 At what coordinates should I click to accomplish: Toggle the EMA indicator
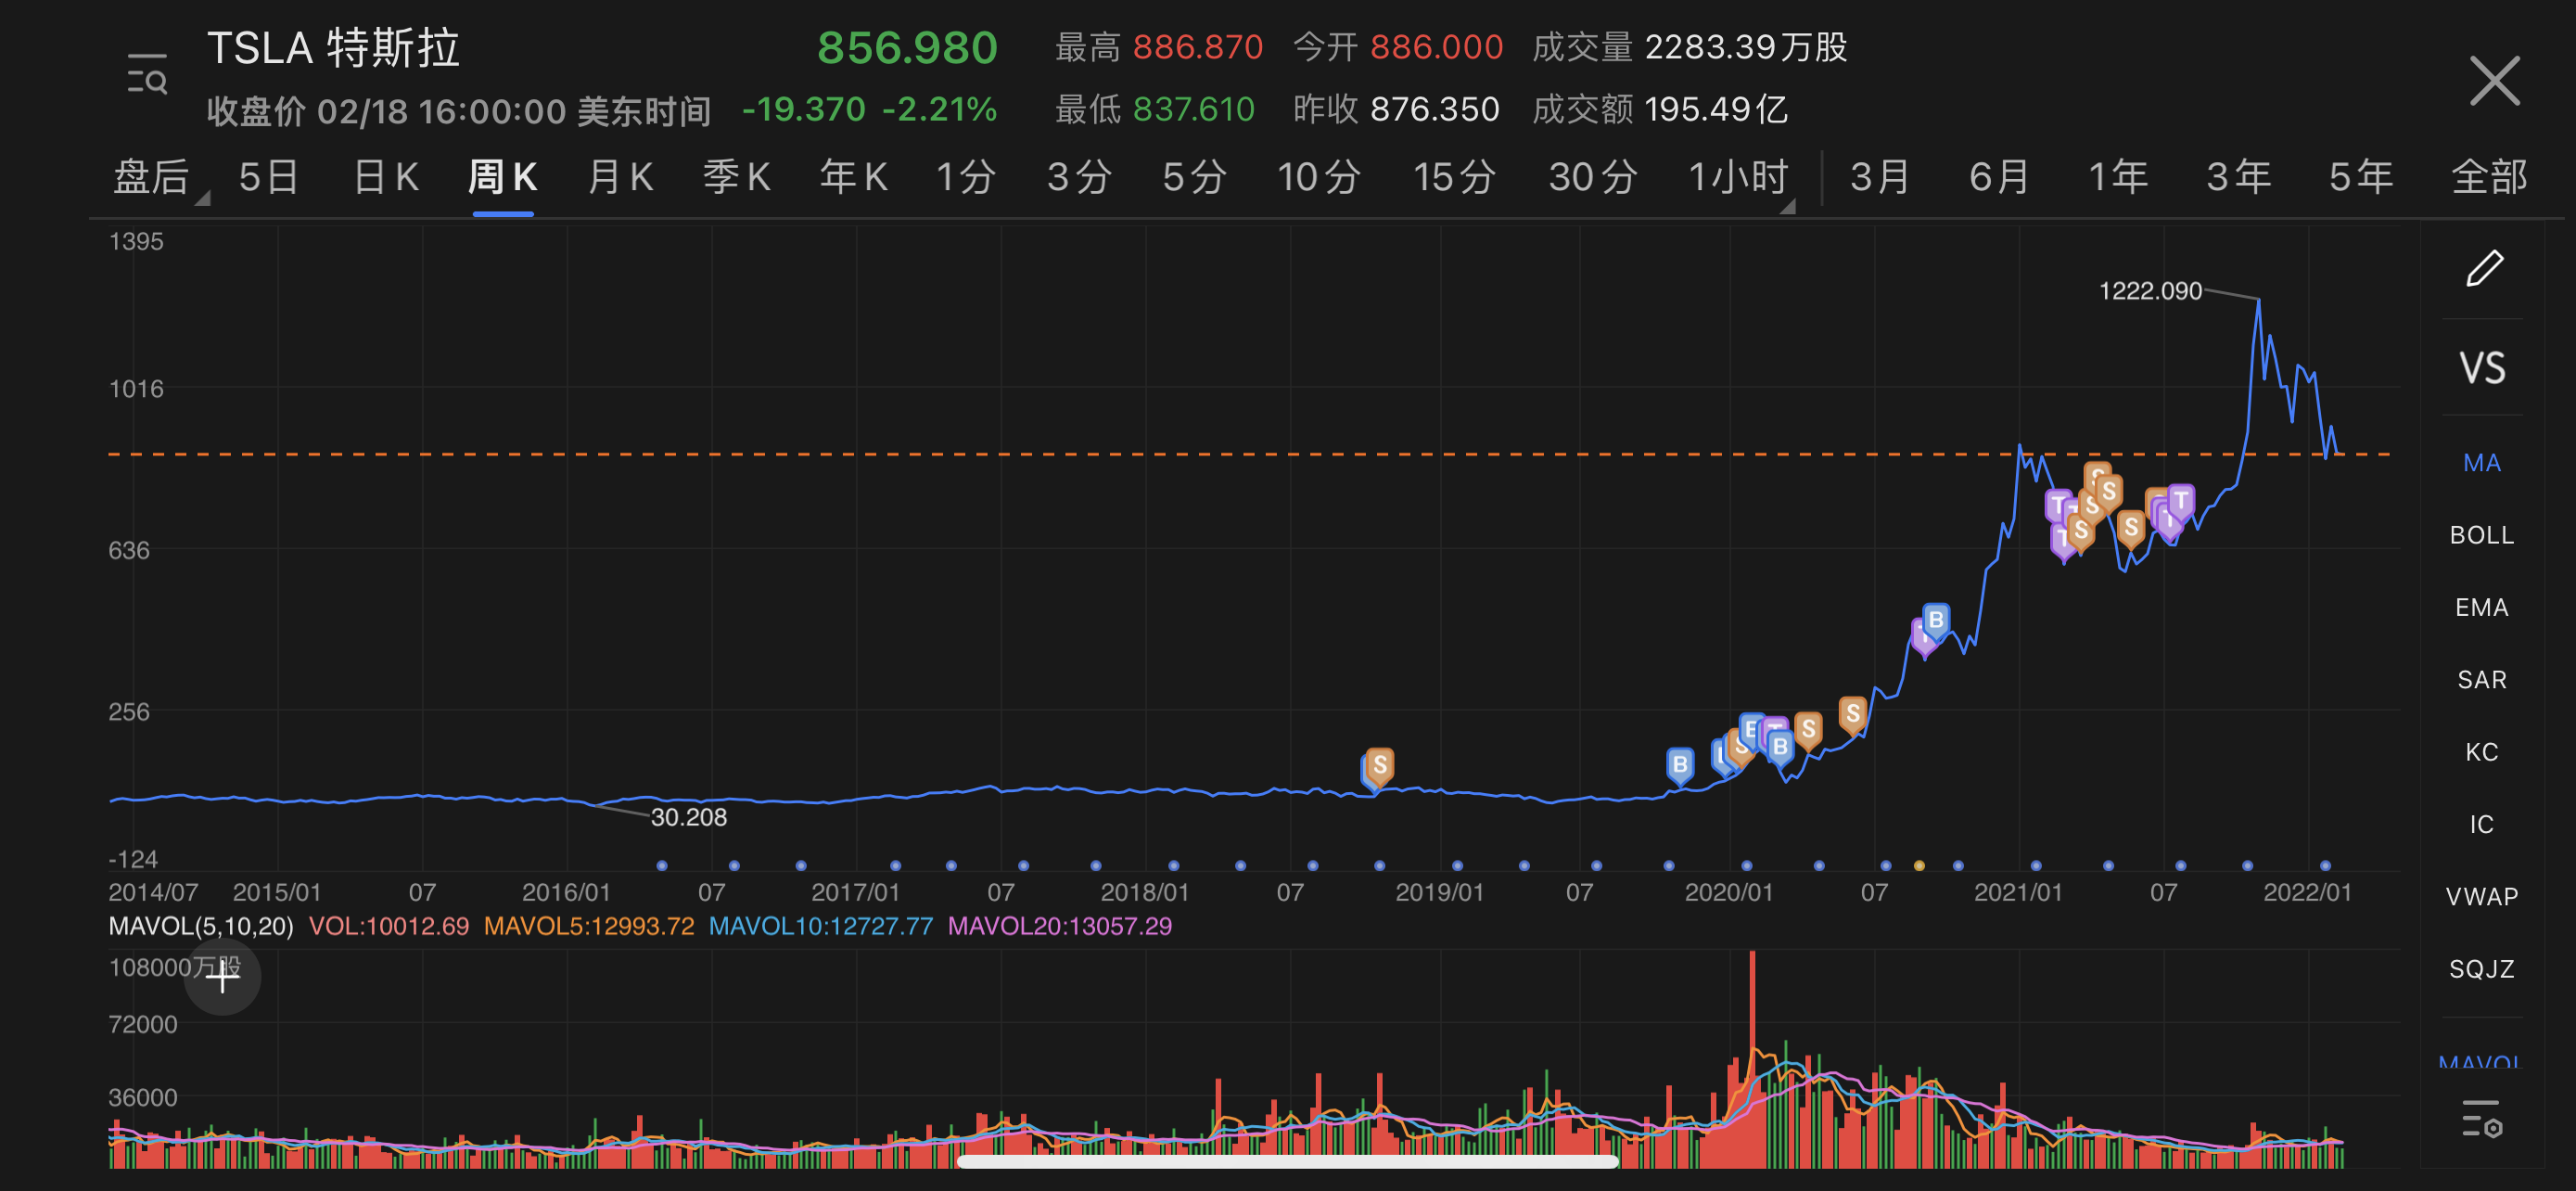2481,606
